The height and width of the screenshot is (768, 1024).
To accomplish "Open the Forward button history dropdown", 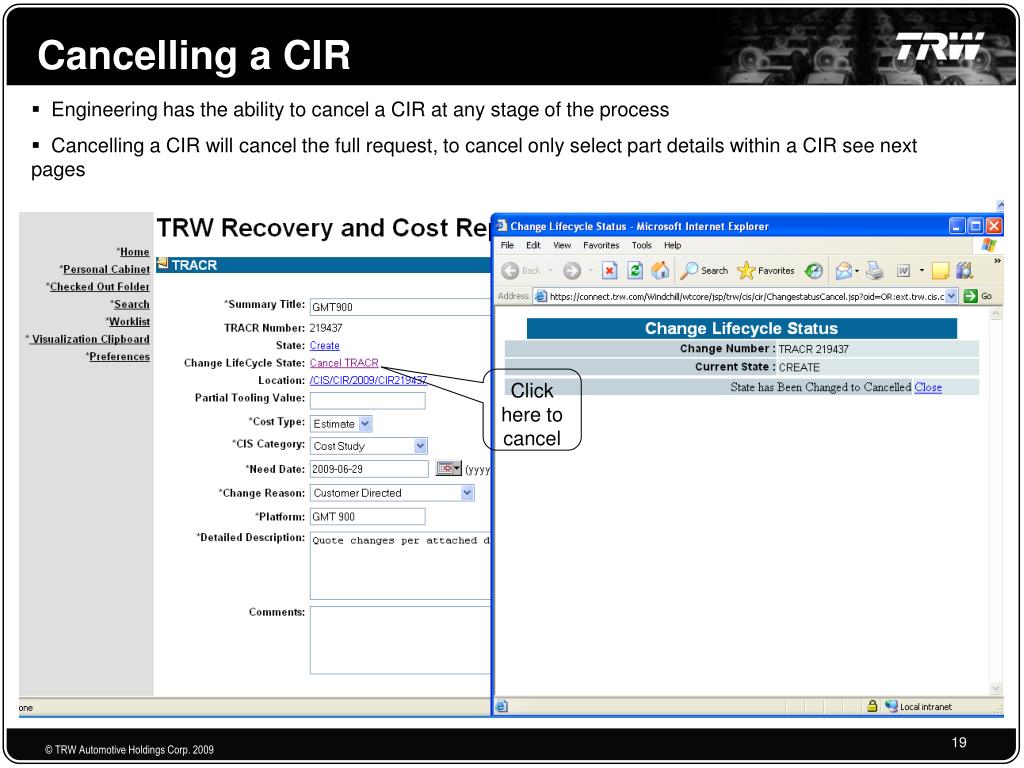I will pos(590,270).
